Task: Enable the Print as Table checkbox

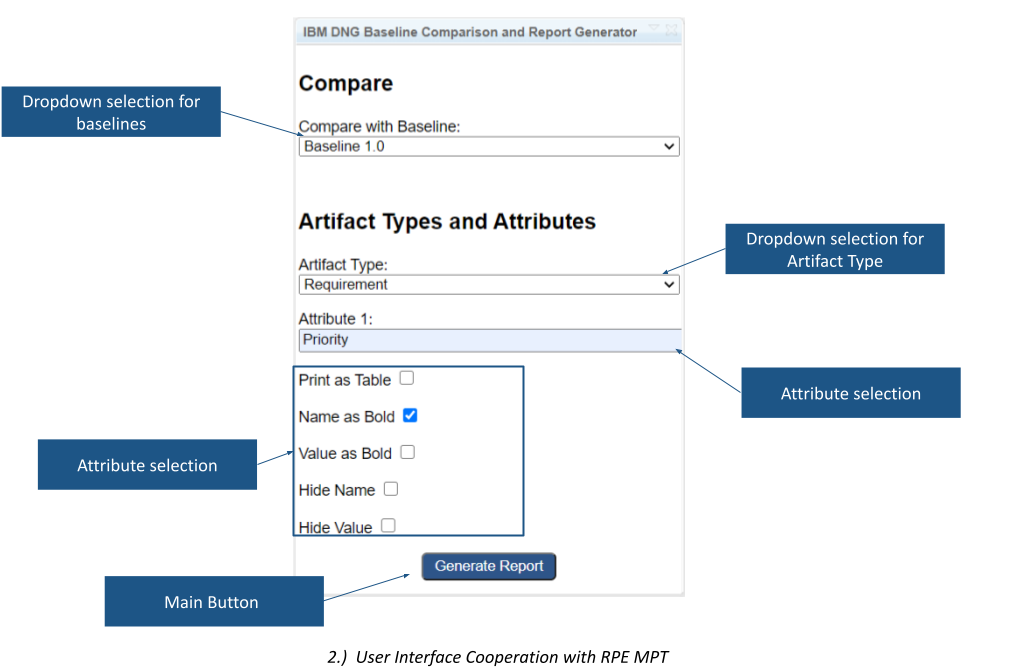Action: [407, 377]
